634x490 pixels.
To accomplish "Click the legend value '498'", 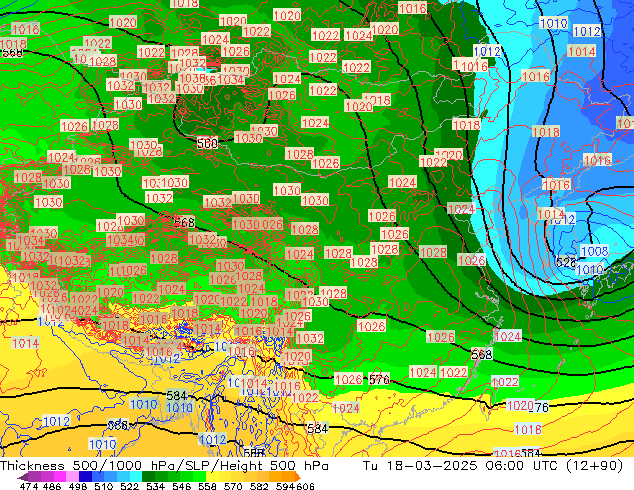I will 78,486.
